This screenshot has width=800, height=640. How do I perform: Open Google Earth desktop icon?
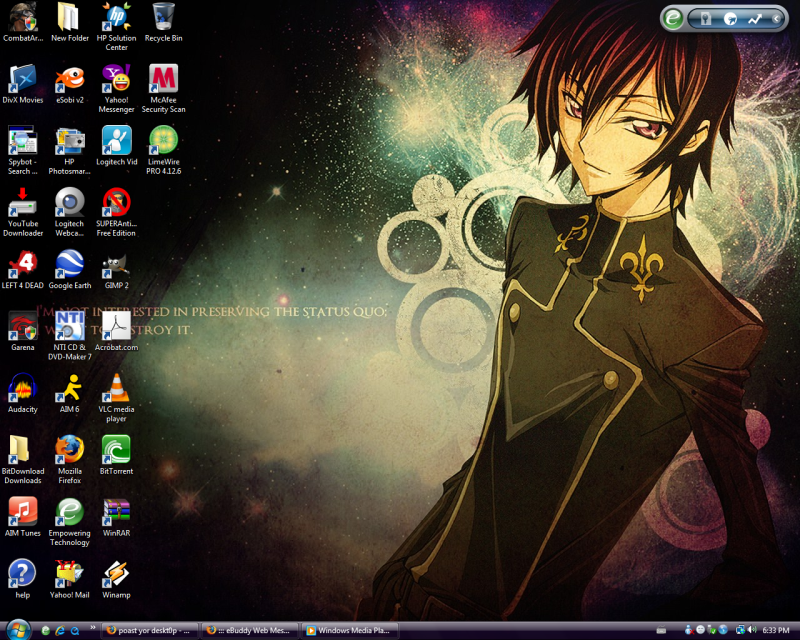click(x=70, y=264)
